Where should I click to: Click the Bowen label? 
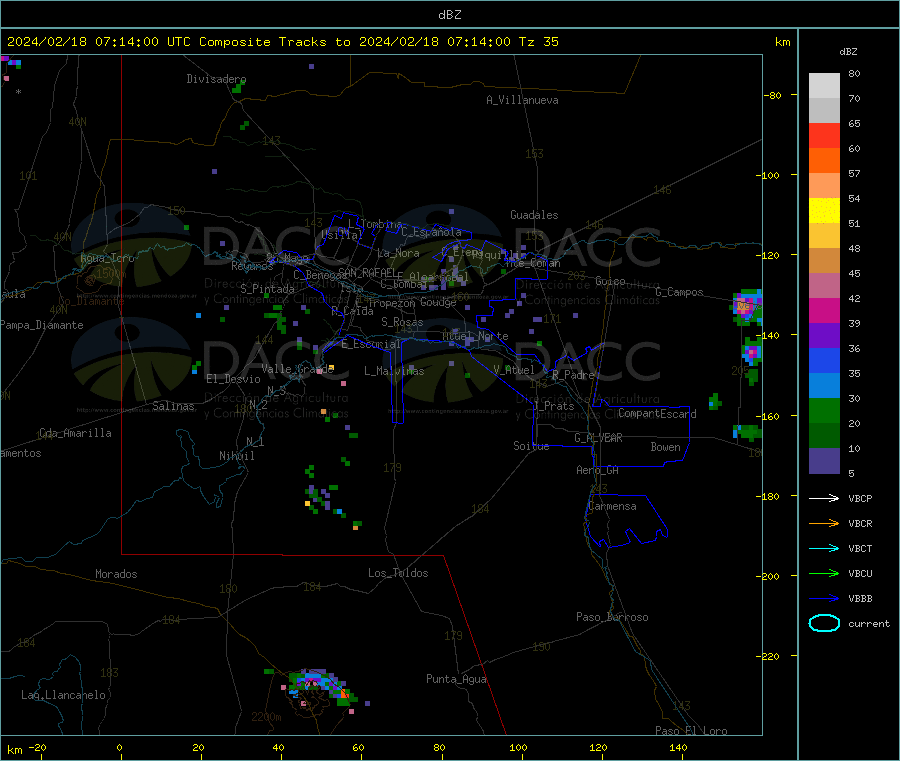point(665,447)
